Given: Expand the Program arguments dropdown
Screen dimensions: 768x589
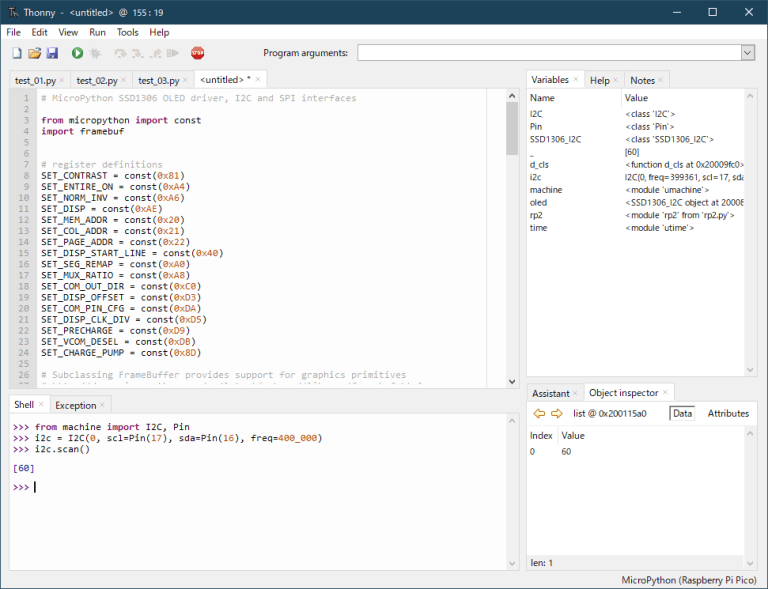Looking at the screenshot, I should tap(747, 53).
